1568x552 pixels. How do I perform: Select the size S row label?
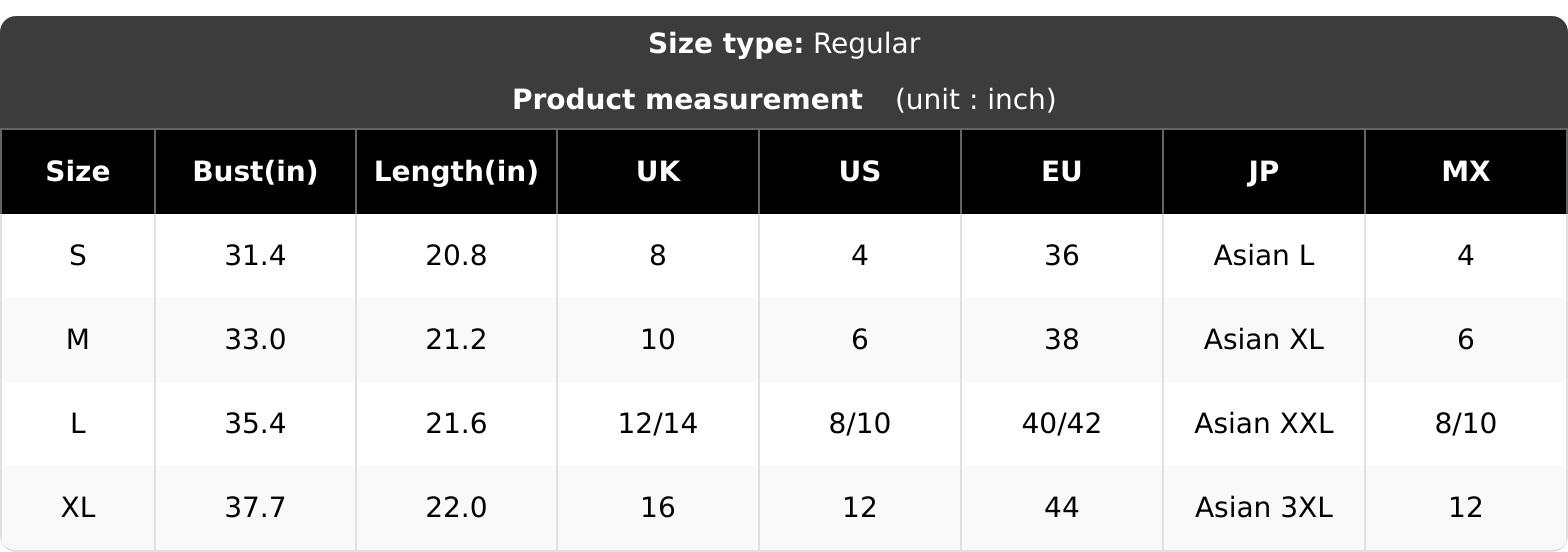(77, 256)
